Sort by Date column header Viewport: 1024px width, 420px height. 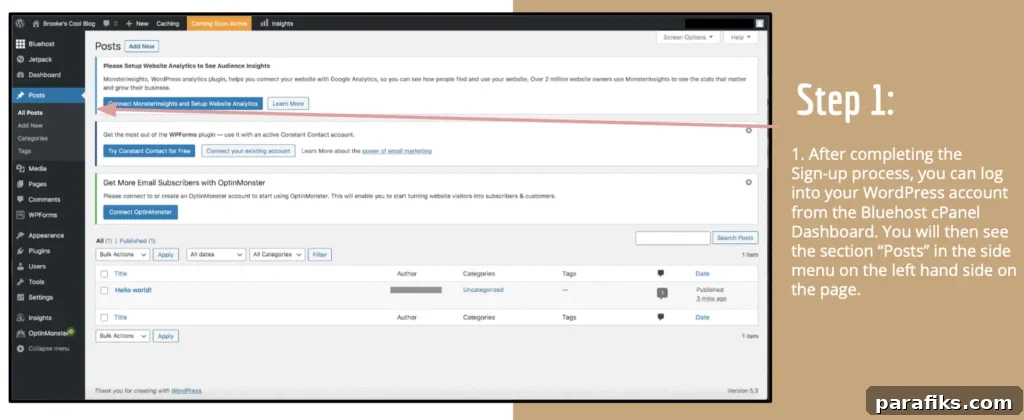pyautogui.click(x=702, y=274)
